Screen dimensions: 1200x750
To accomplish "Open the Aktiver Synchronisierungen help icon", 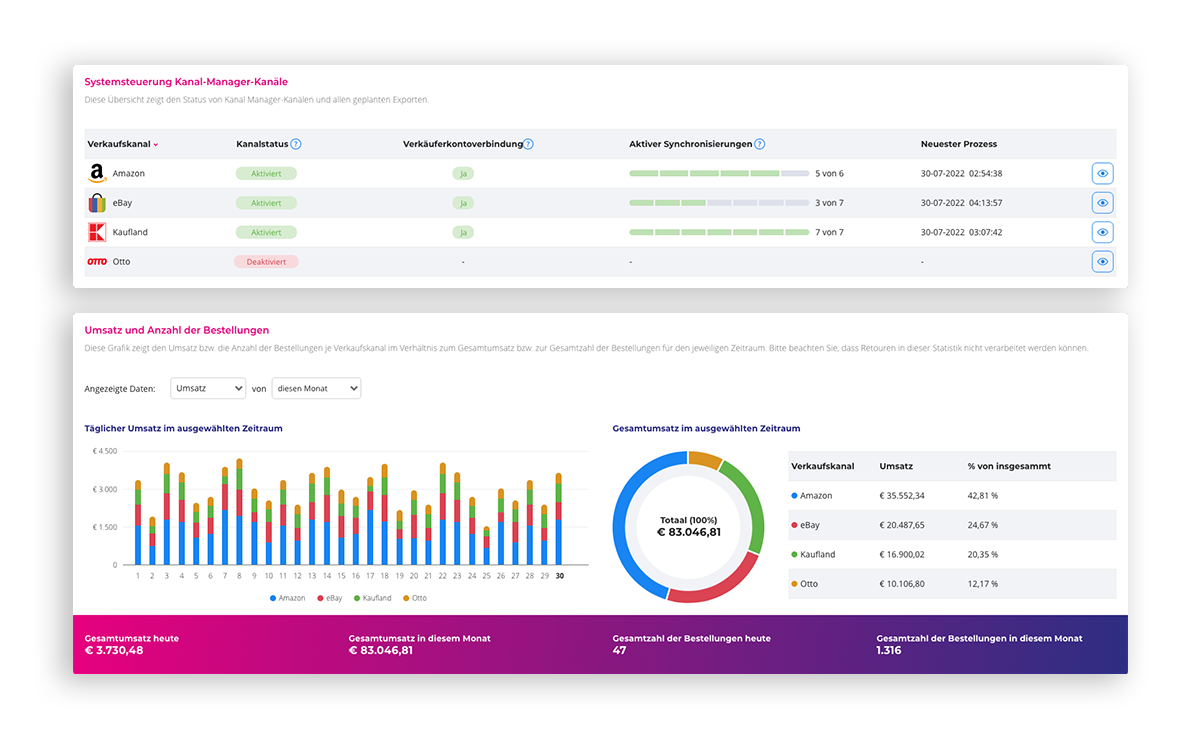I will coord(759,144).
